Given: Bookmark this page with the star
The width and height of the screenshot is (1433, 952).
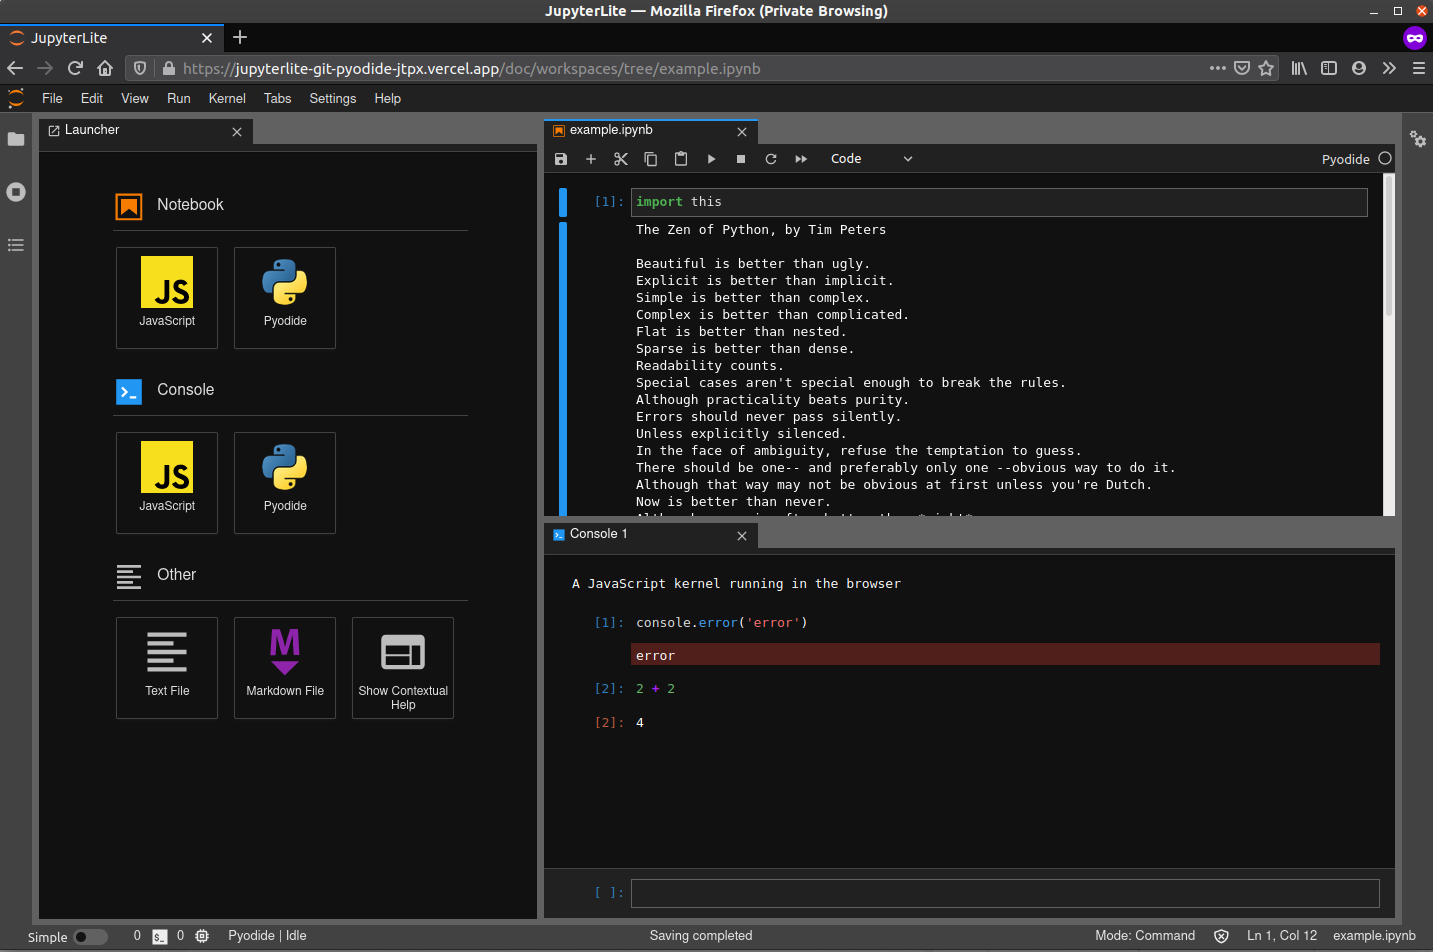Looking at the screenshot, I should tap(1266, 68).
